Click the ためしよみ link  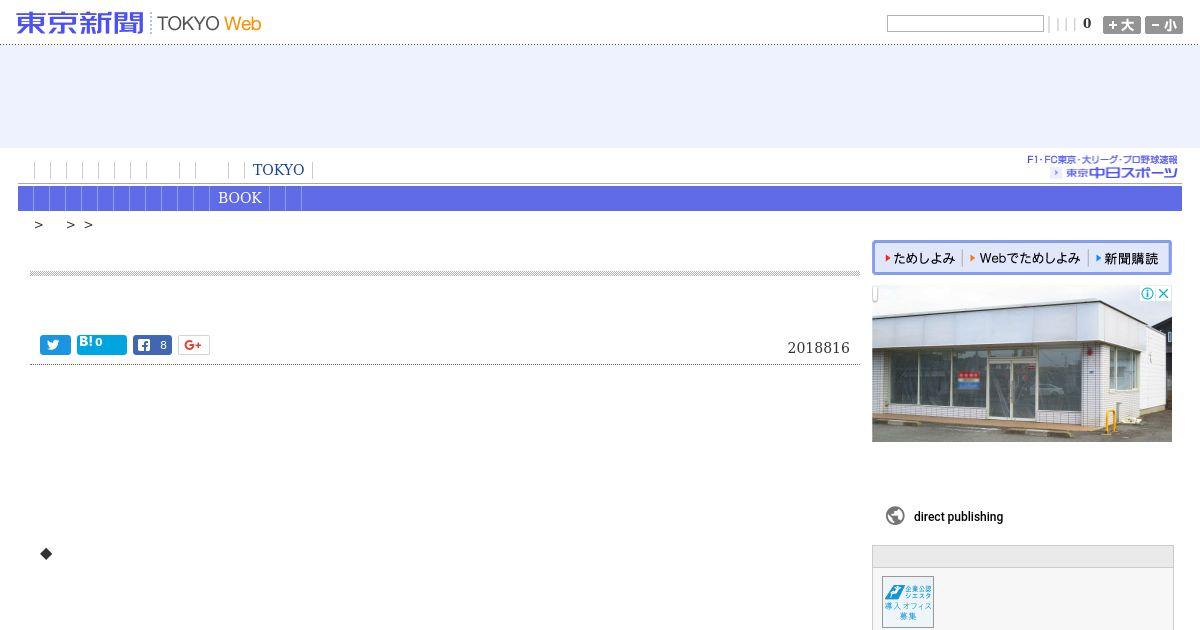click(920, 258)
